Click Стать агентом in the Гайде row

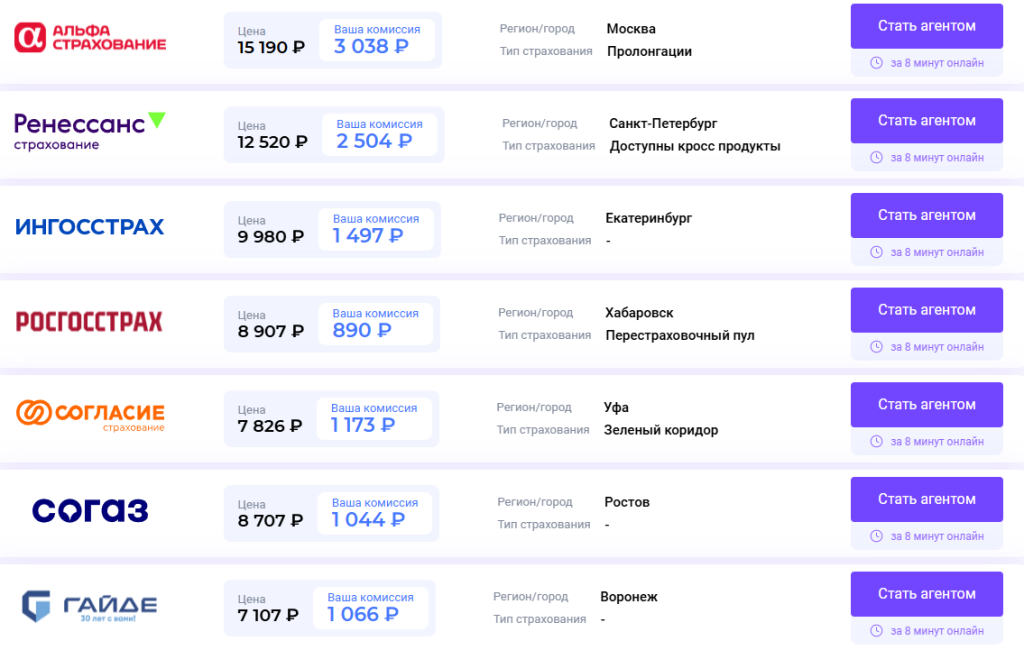pos(926,593)
